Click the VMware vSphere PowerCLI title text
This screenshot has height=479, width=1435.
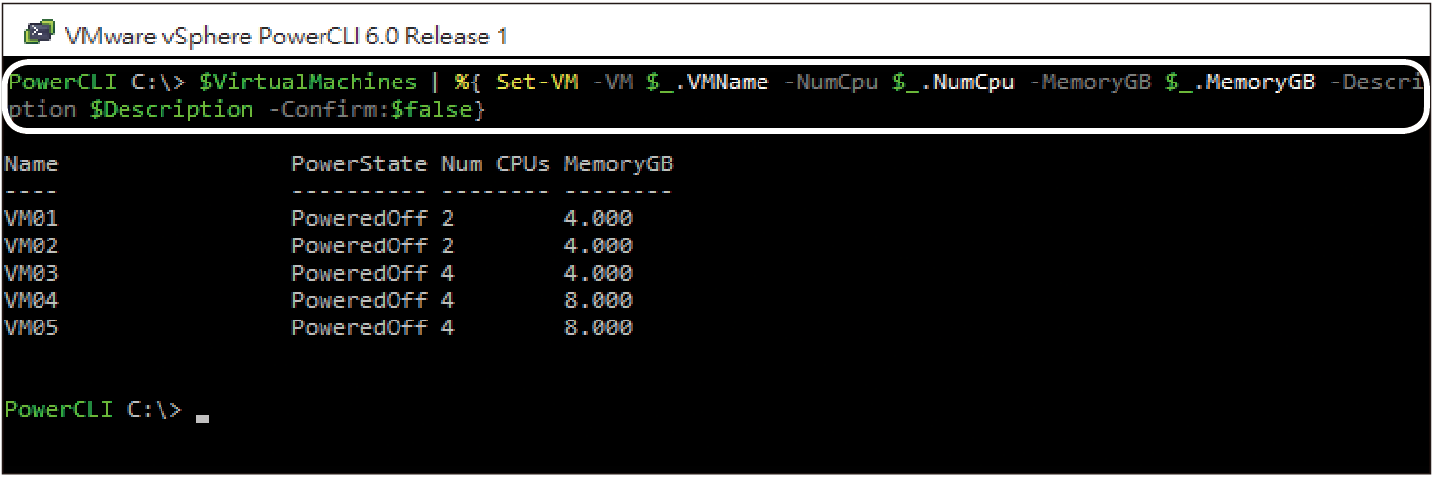click(286, 36)
